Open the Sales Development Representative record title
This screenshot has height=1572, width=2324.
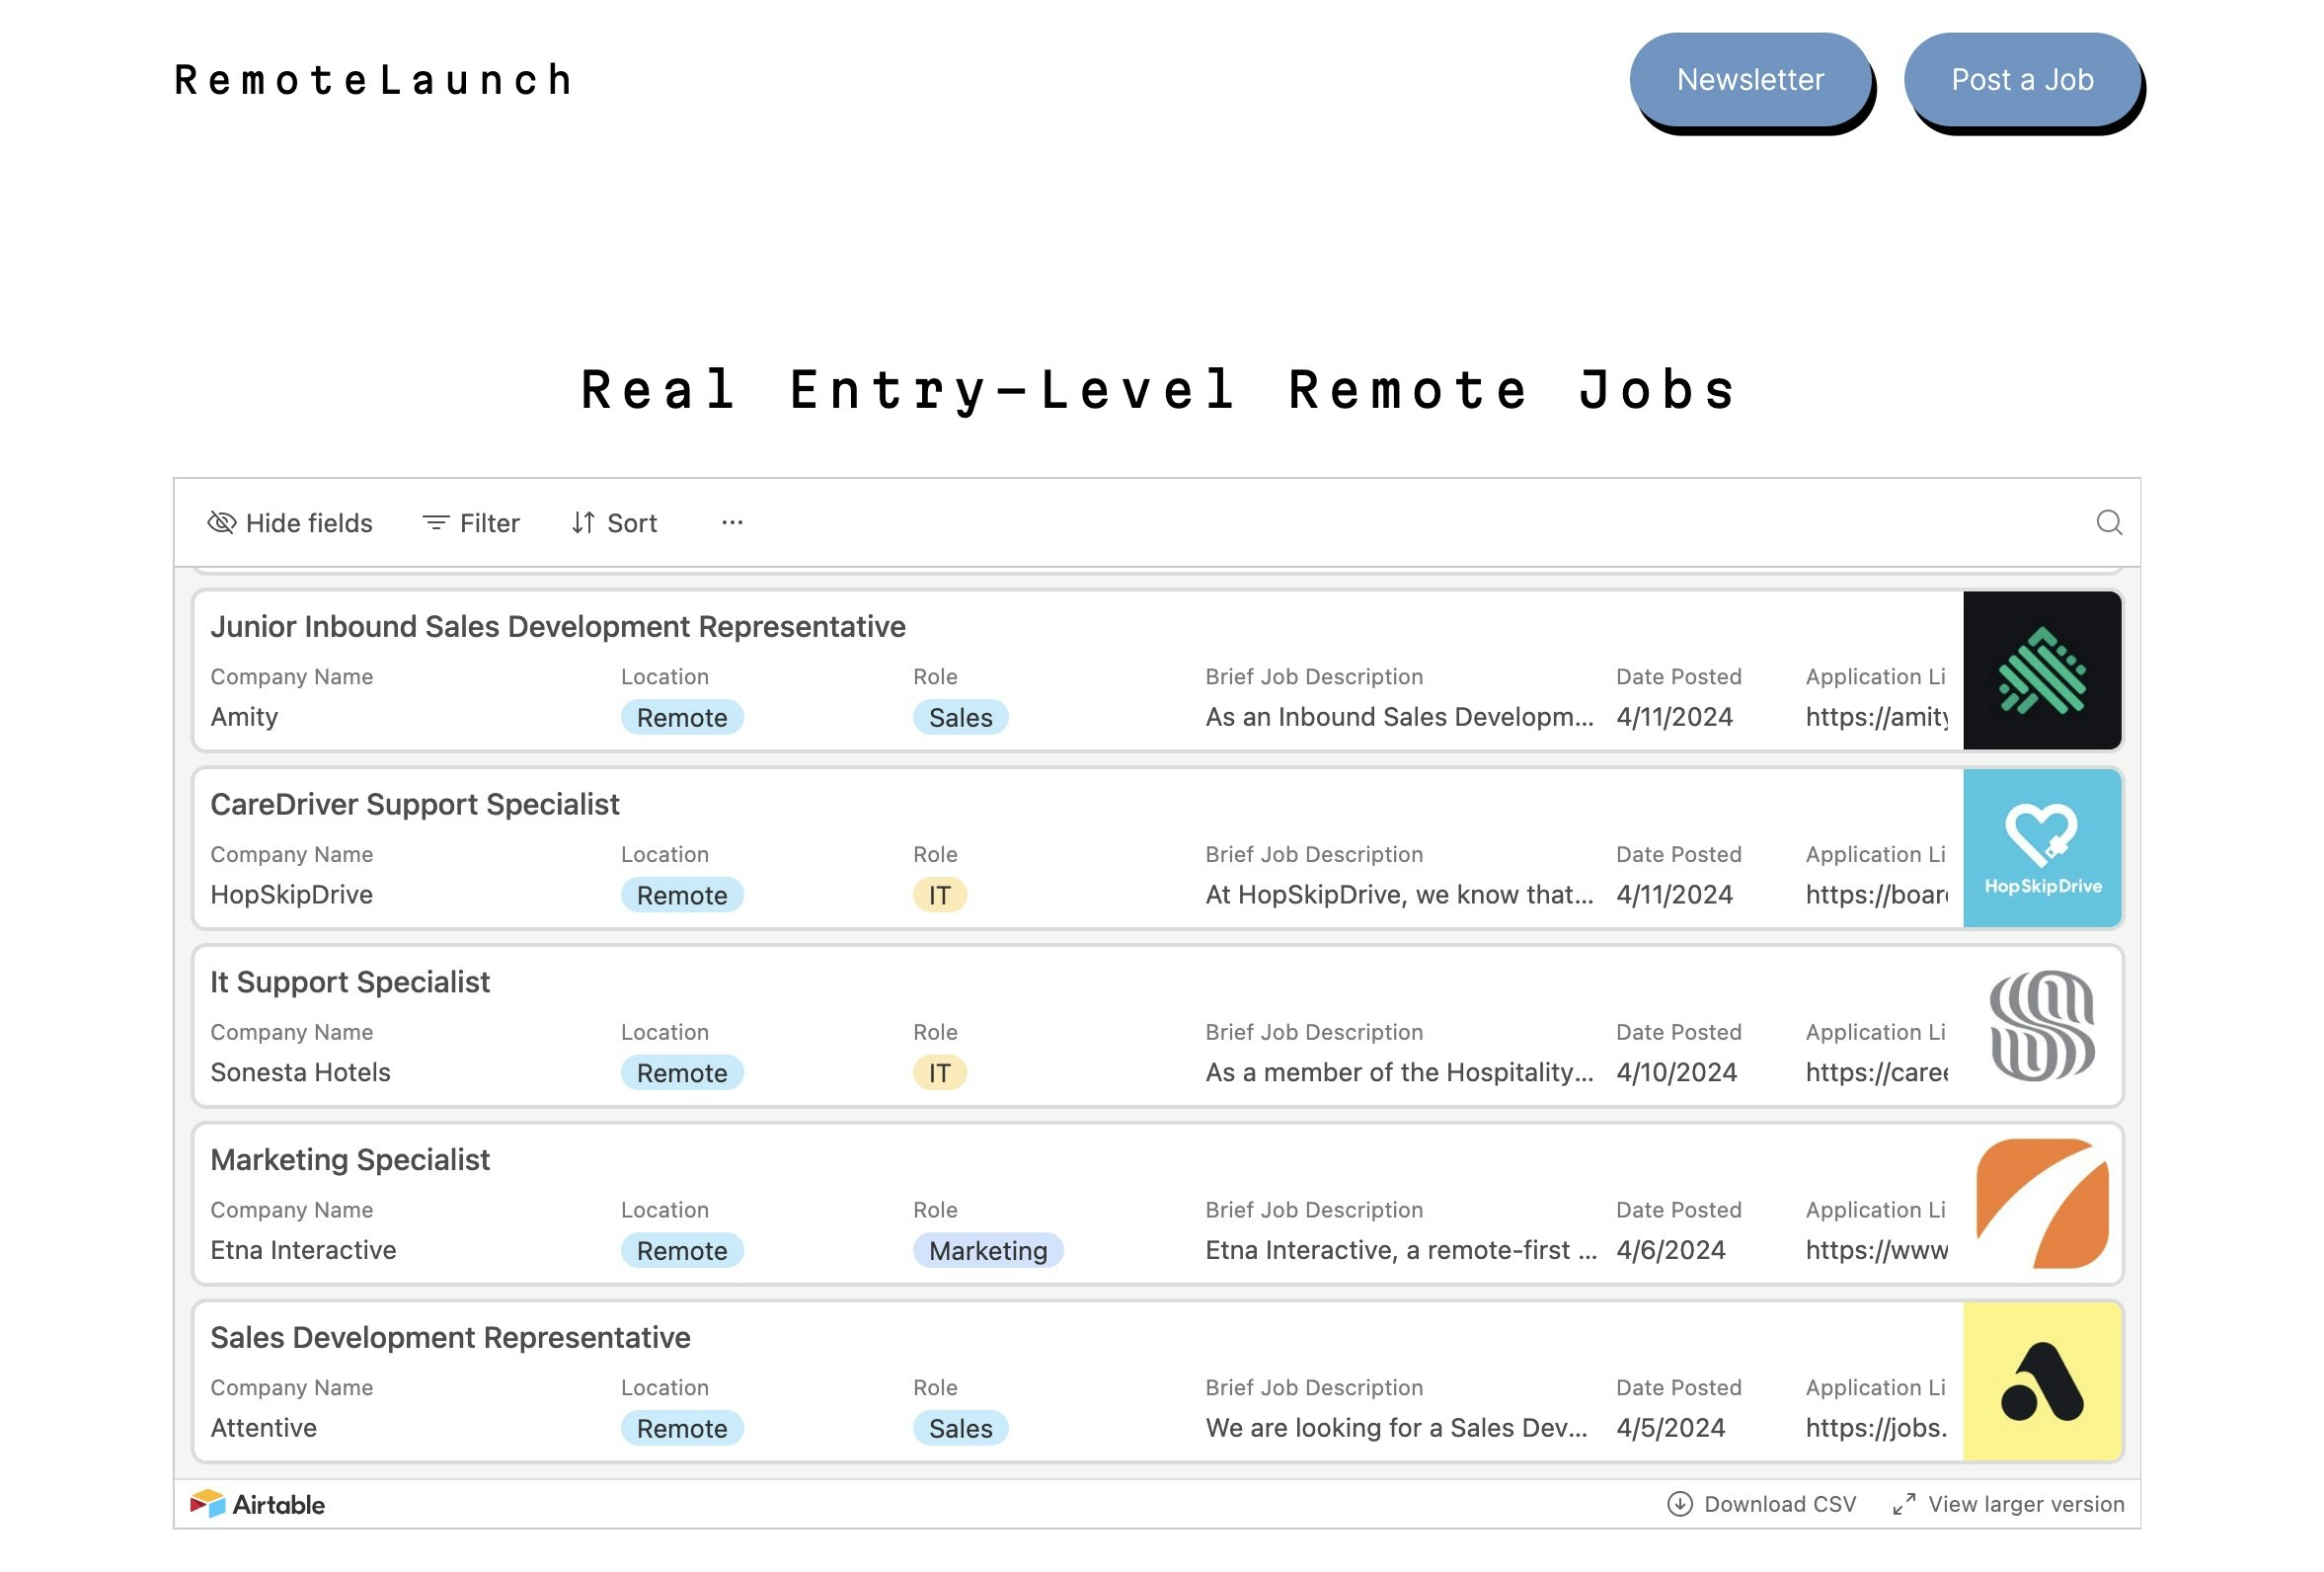point(450,1337)
